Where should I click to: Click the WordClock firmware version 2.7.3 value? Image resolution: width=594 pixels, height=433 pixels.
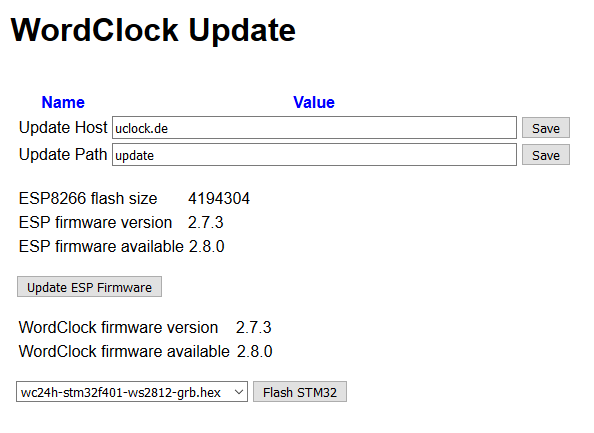[x=253, y=328]
